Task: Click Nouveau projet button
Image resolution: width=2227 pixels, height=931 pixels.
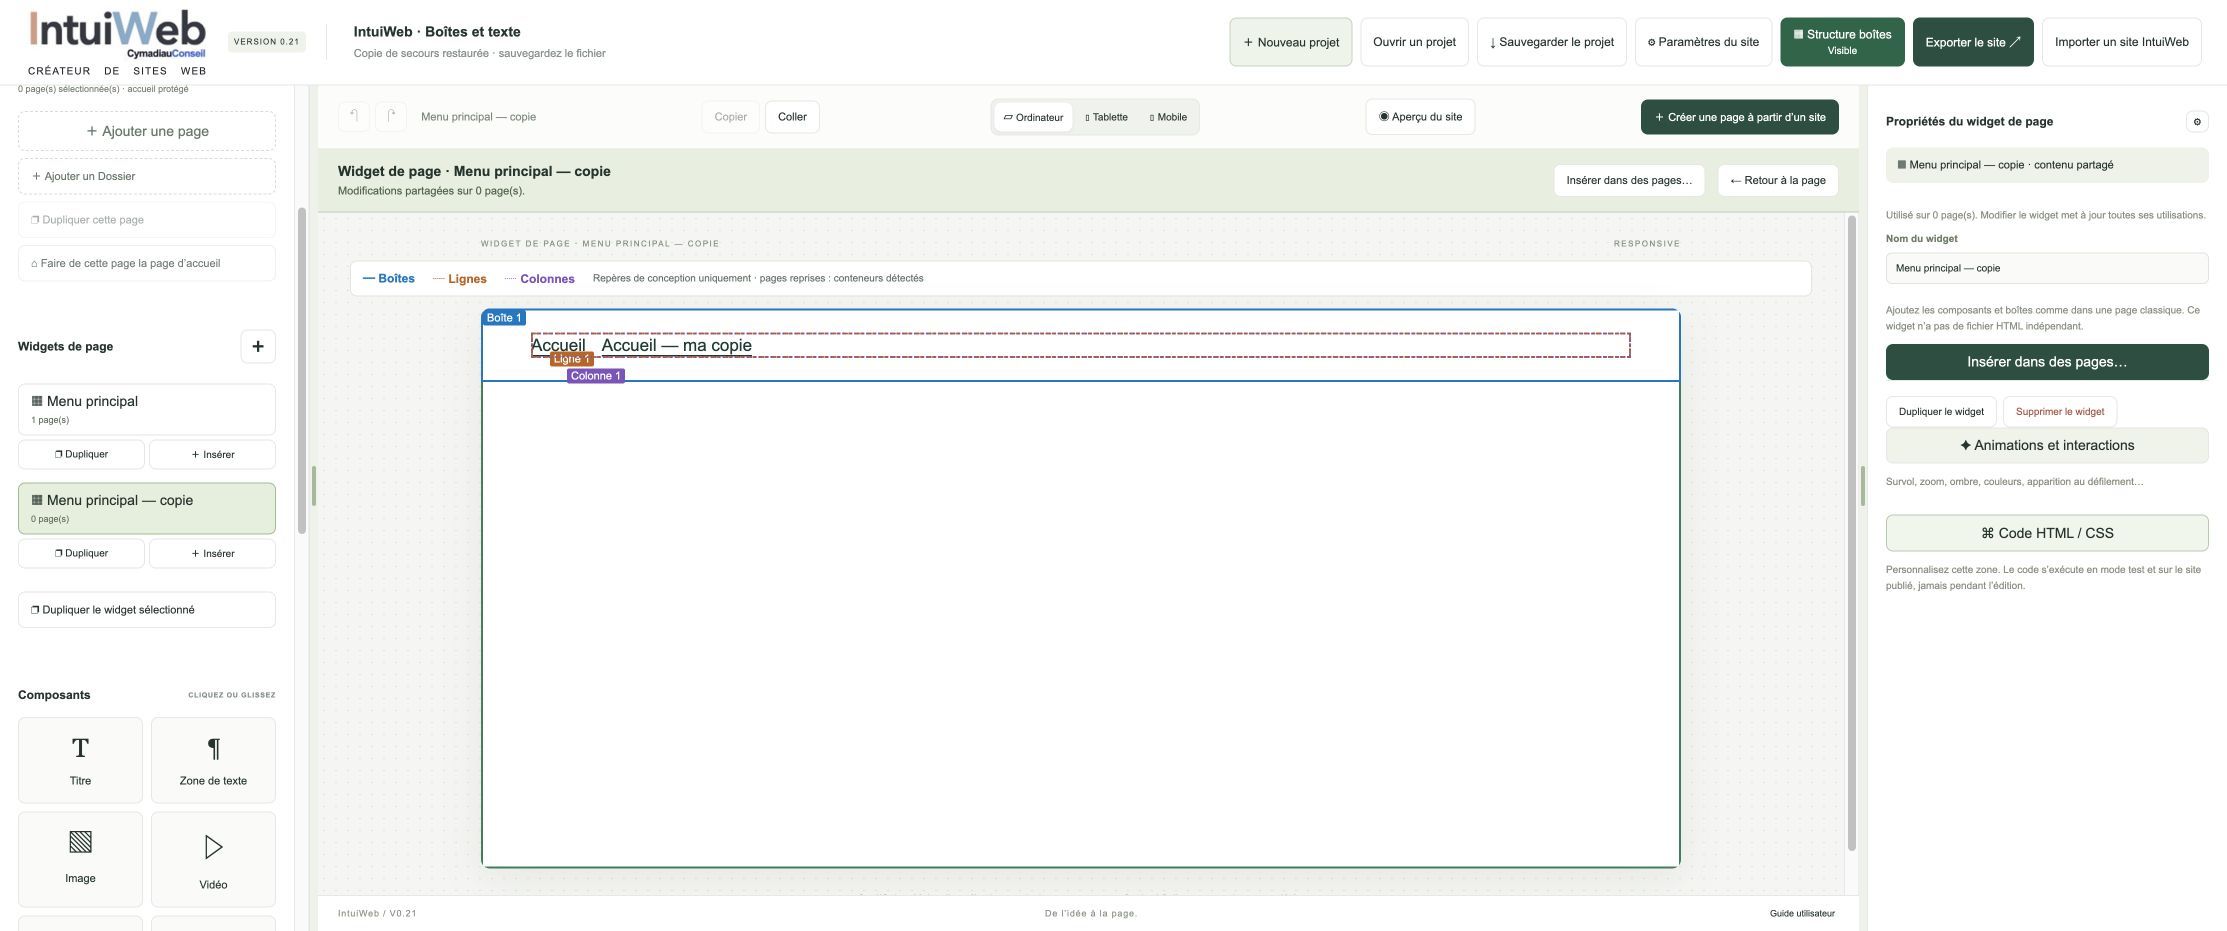Action: point(1291,42)
